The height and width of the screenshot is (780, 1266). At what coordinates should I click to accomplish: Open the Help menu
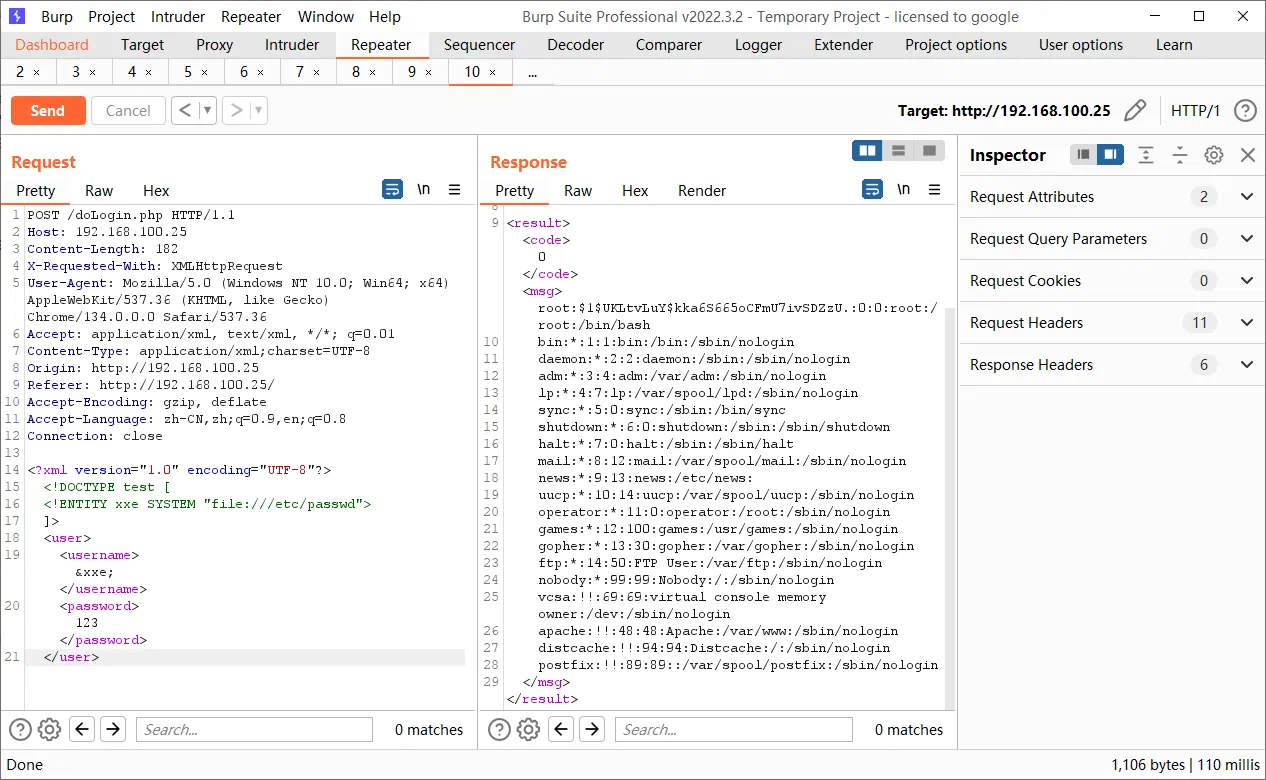coord(385,16)
